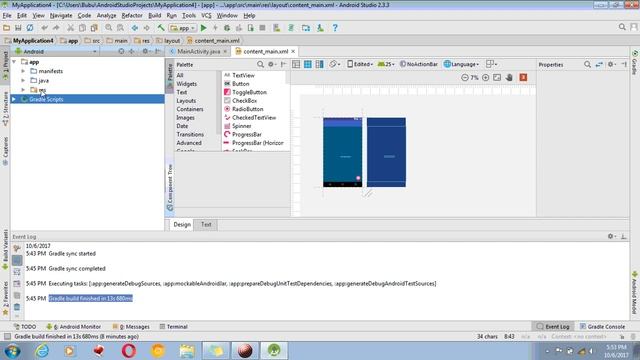Open the device Edited dropdown
The width and height of the screenshot is (640, 360).
tap(360, 64)
